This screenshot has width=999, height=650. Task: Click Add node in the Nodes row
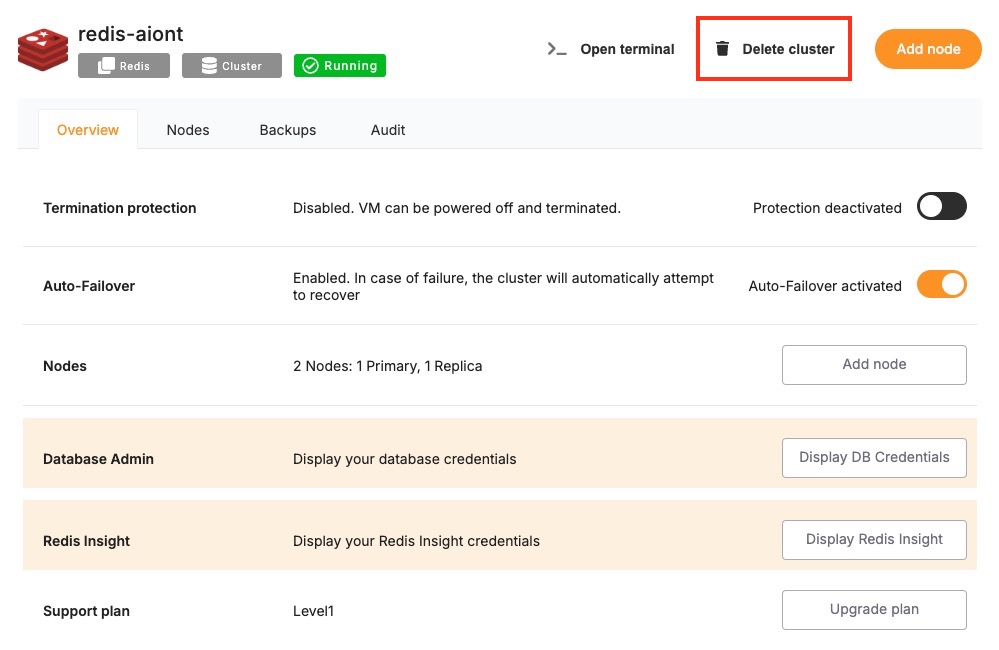pos(874,365)
